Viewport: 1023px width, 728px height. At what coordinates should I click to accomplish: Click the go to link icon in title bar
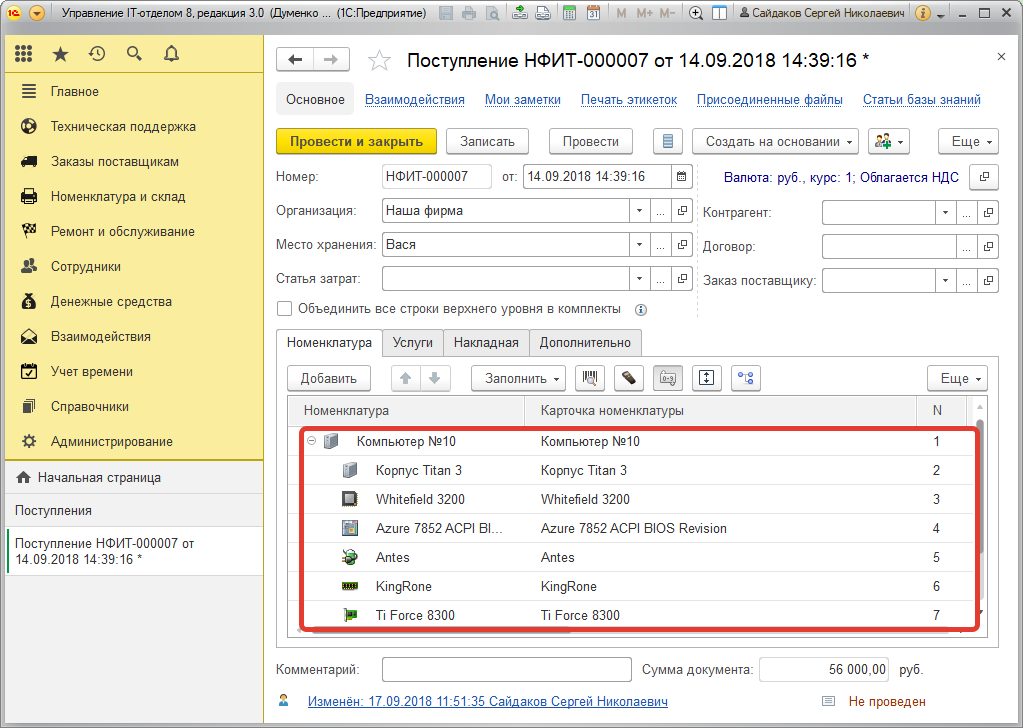click(543, 12)
